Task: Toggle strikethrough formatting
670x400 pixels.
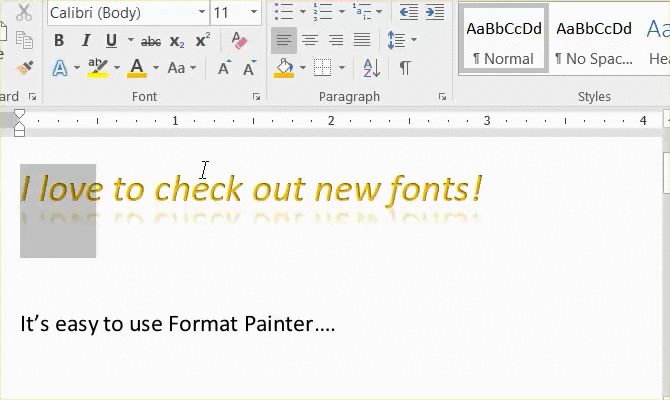Action: 151,41
